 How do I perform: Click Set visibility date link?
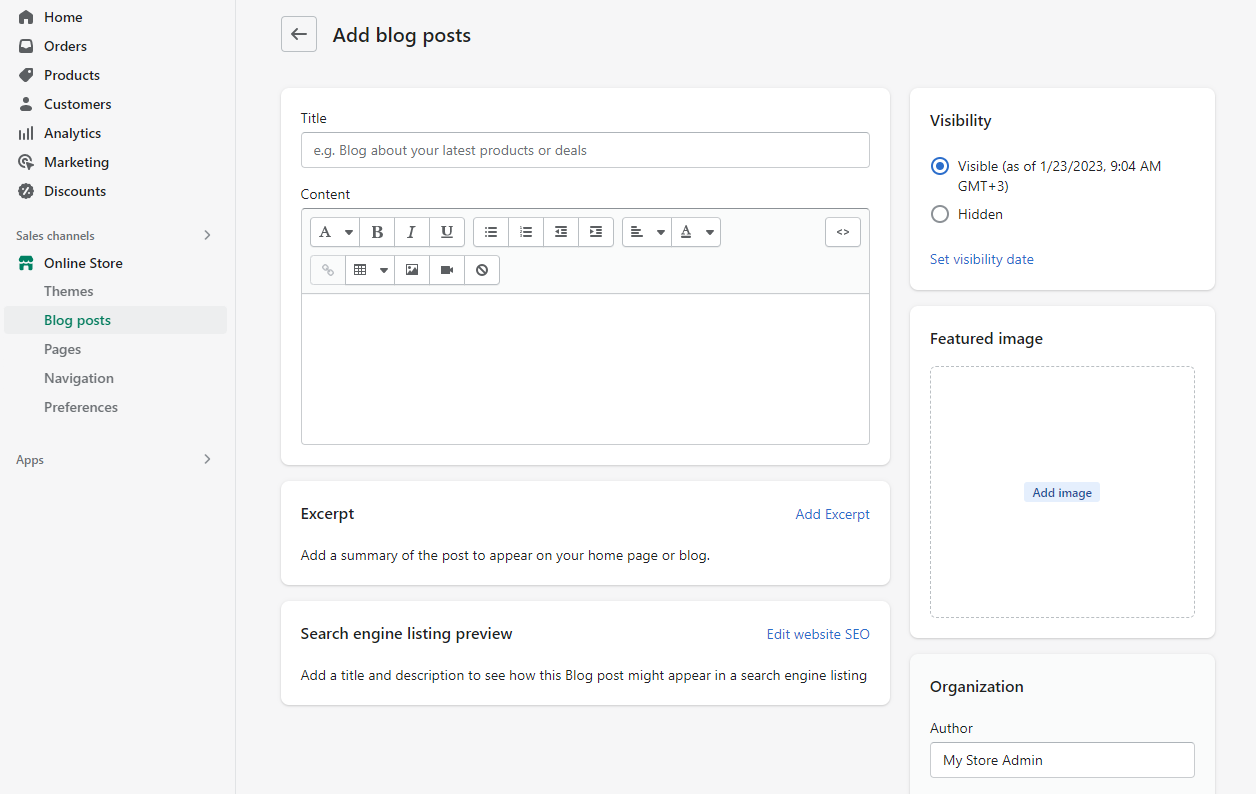[x=981, y=259]
